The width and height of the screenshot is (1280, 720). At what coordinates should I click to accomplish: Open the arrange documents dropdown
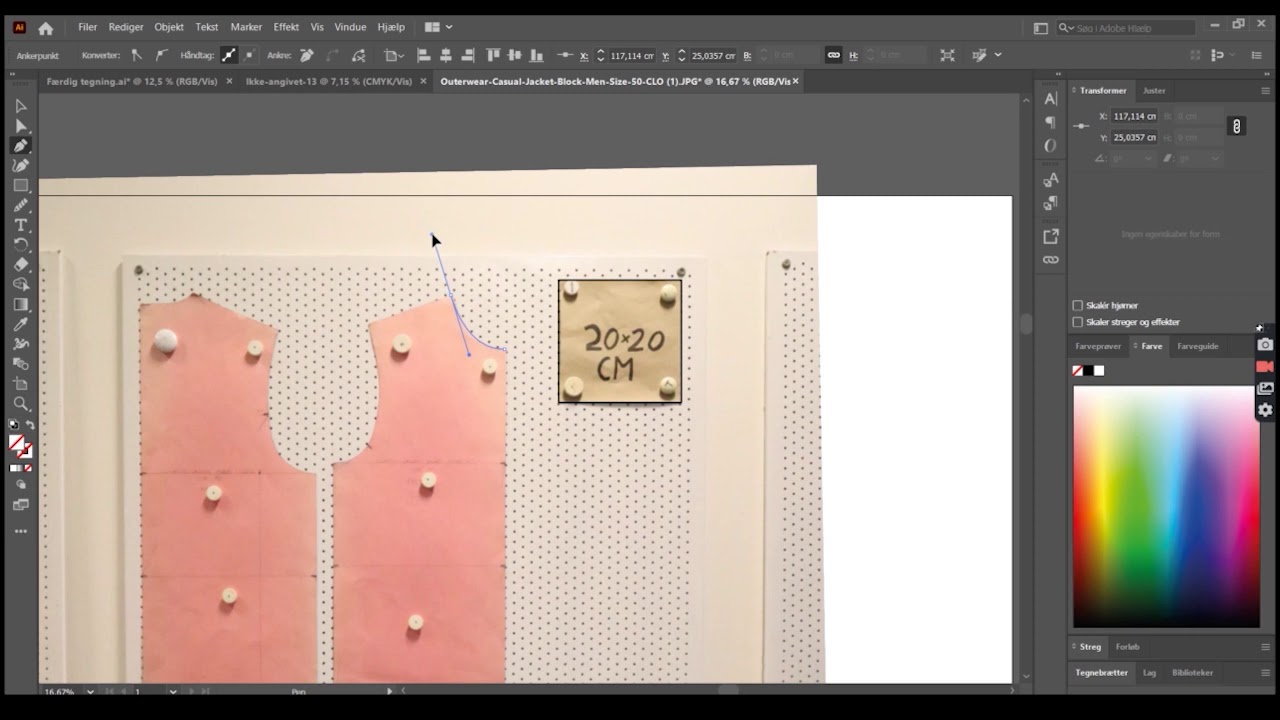(438, 28)
